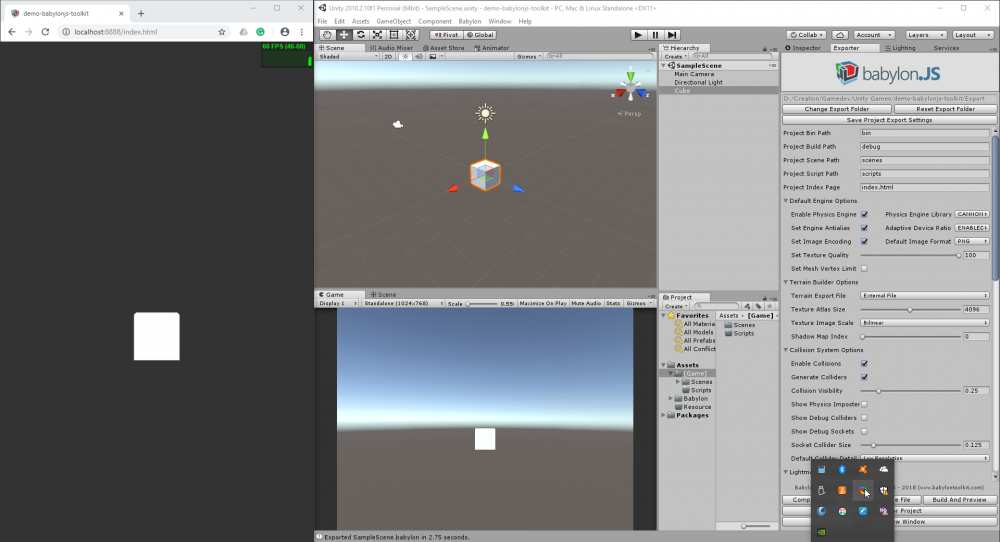
Task: Select the Hand tool in Unity toolbar
Action: click(x=327, y=35)
